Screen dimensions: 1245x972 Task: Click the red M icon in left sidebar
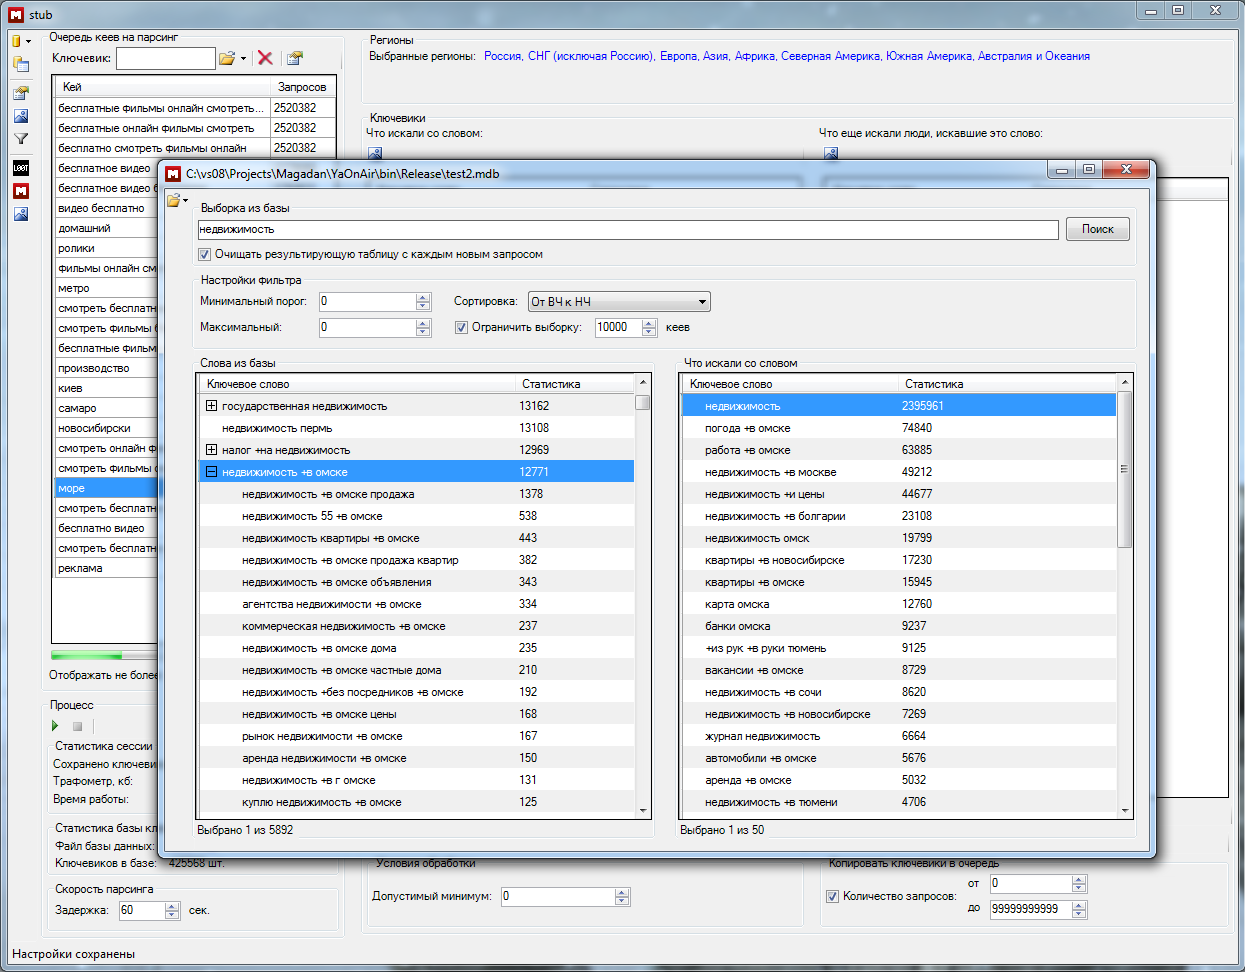21,191
